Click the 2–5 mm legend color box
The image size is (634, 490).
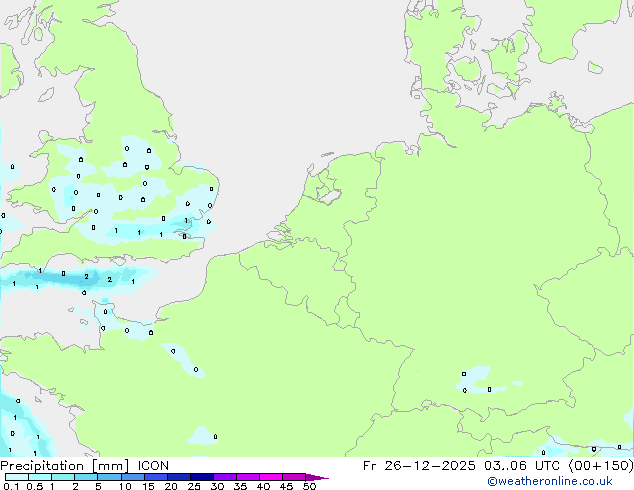click(86, 477)
